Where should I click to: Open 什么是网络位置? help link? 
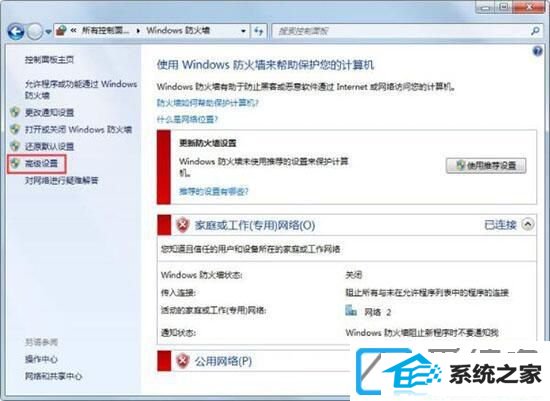click(187, 119)
